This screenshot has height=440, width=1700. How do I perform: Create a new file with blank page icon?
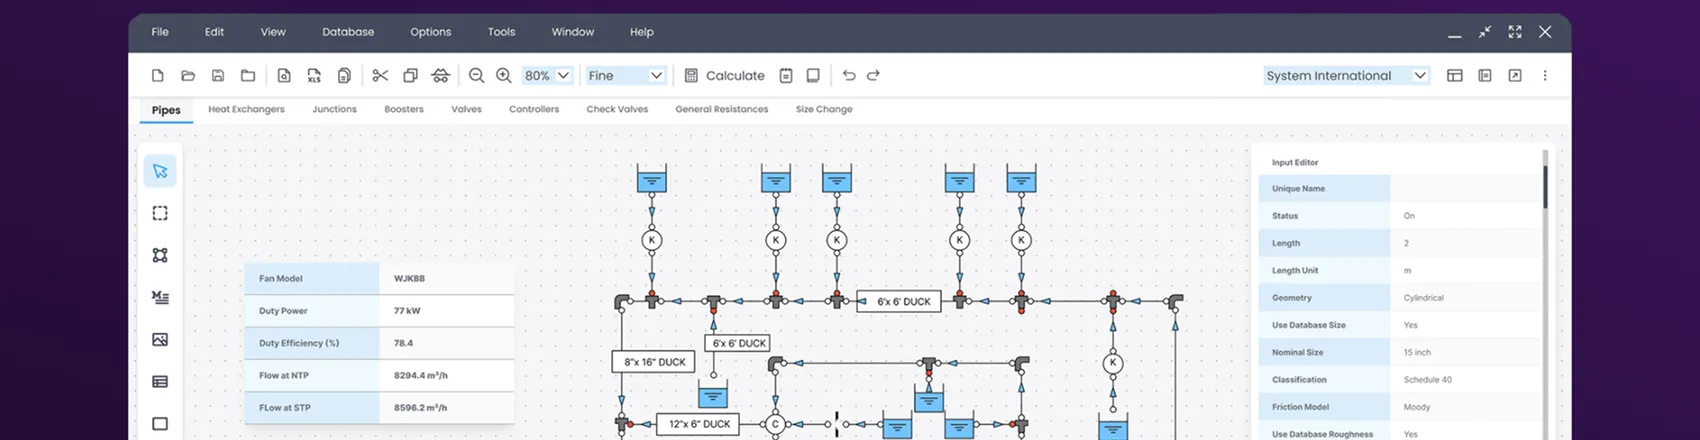(157, 75)
